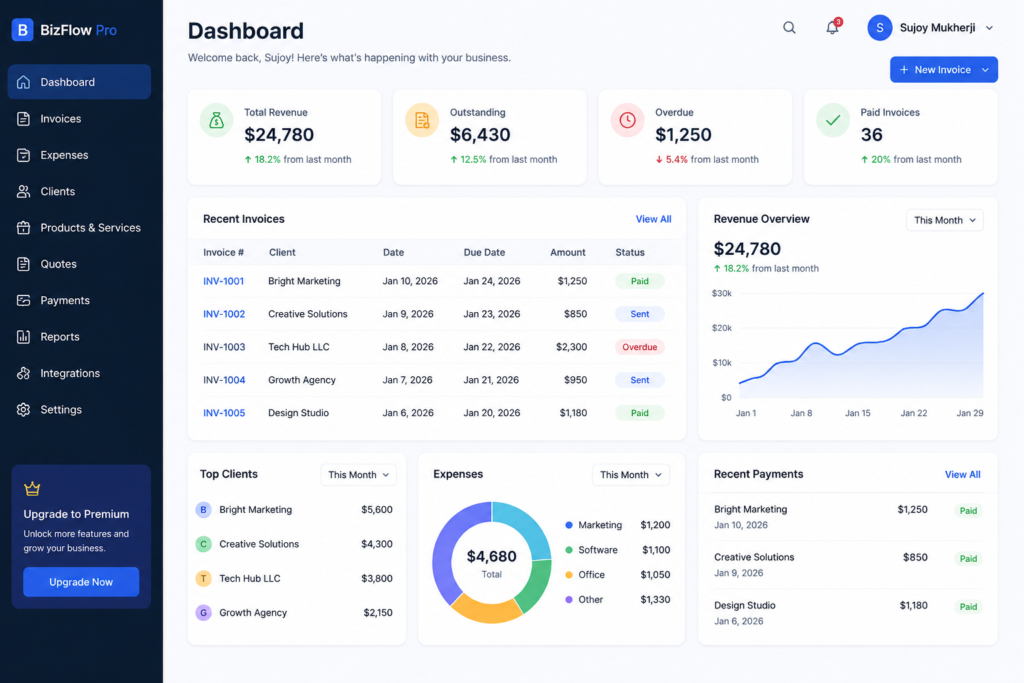Open Expenses from the sidebar menu
Image resolution: width=1024 pixels, height=683 pixels.
[79, 155]
